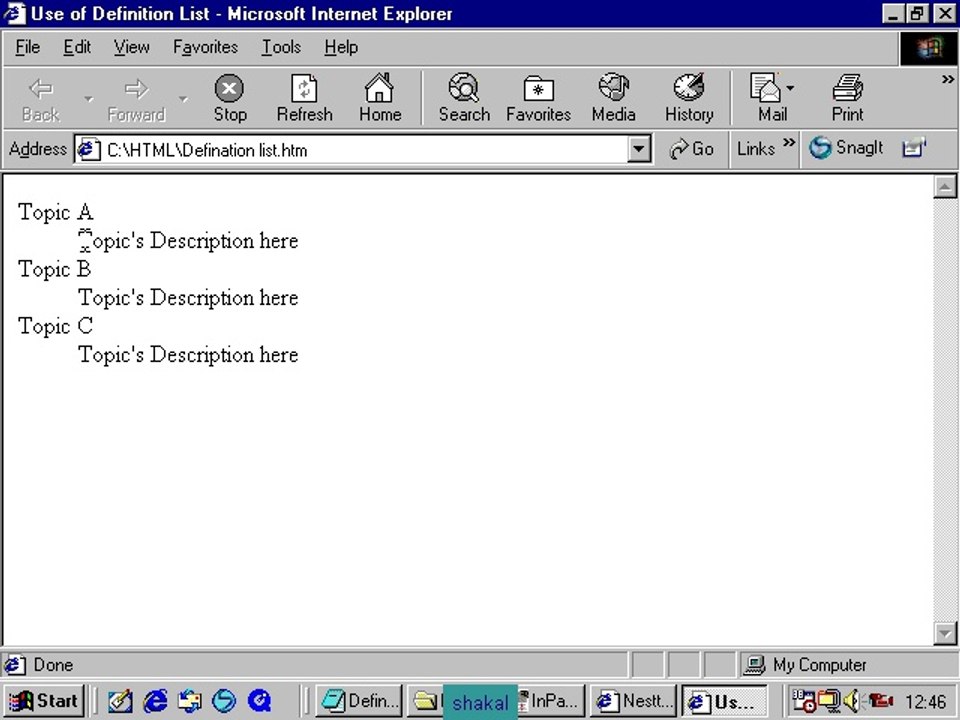Open the Forward history dropdown arrow
Screen dimensions: 960x720
point(183,99)
